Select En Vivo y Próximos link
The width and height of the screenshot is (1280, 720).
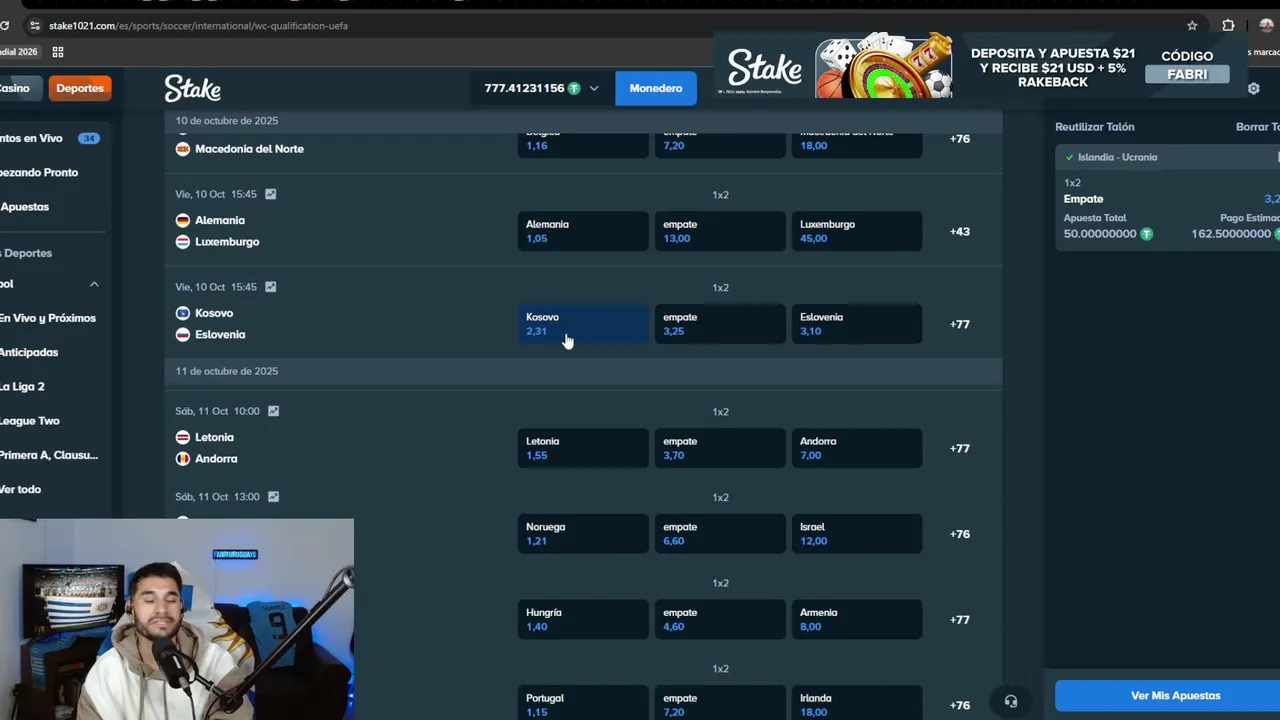(48, 318)
